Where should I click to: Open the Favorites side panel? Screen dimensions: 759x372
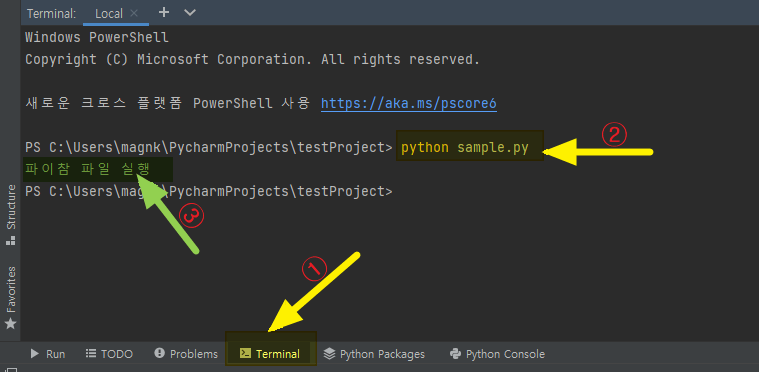click(x=10, y=297)
